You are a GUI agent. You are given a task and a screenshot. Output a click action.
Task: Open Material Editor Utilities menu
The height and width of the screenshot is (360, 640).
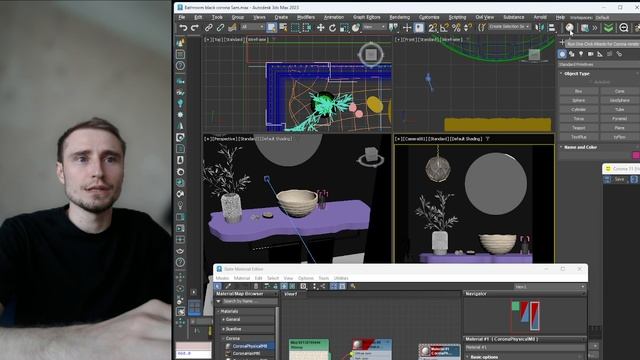point(341,278)
